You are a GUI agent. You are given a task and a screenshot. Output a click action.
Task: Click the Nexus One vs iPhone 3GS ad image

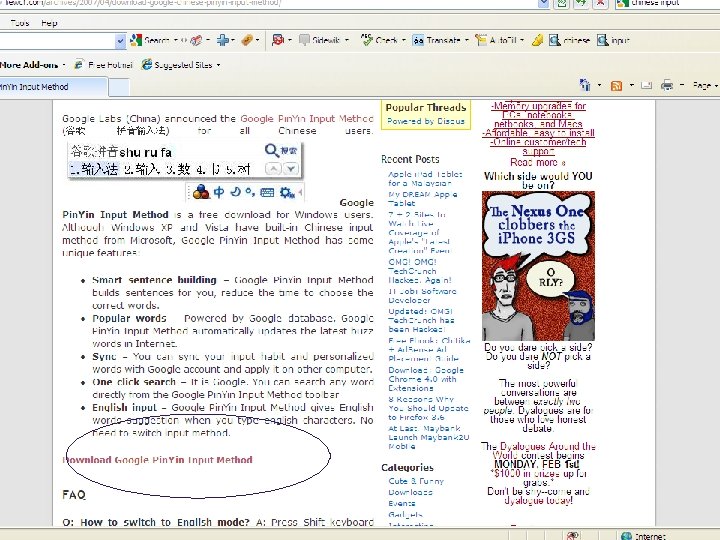[538, 266]
